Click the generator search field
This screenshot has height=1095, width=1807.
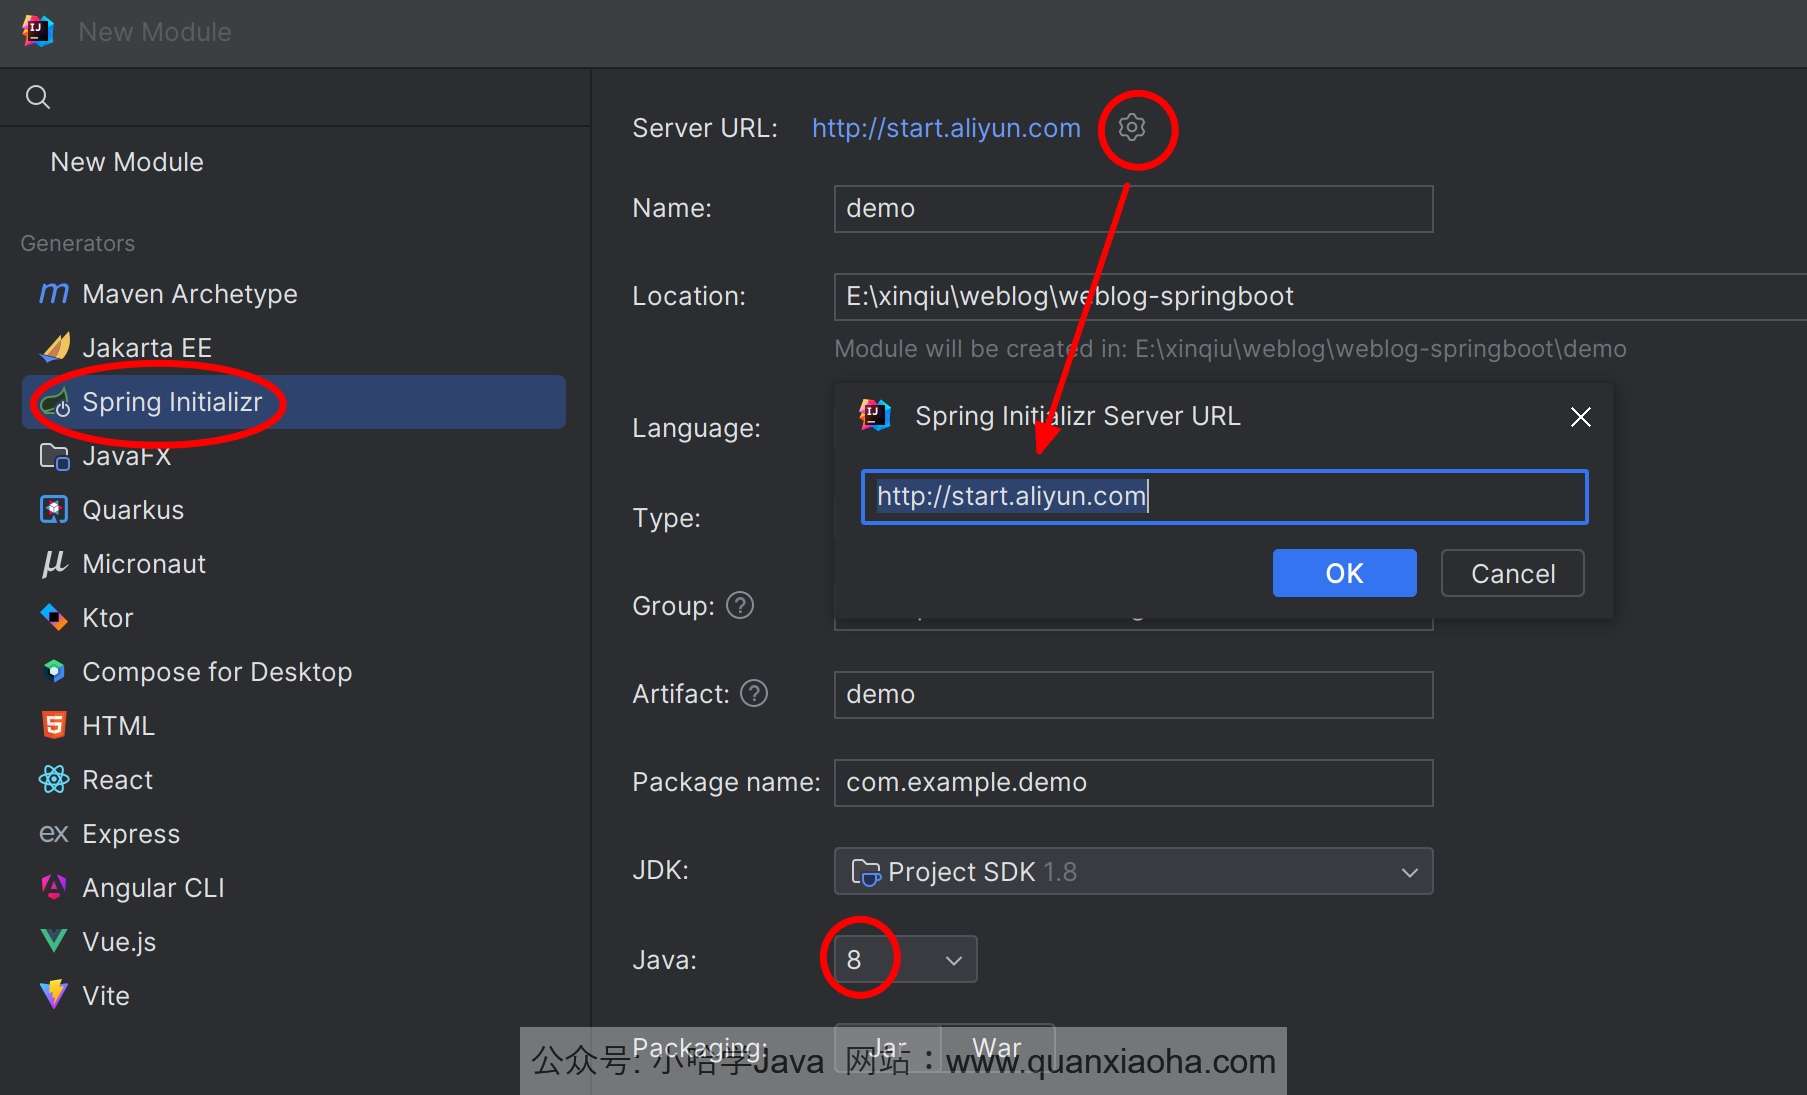tap(295, 97)
